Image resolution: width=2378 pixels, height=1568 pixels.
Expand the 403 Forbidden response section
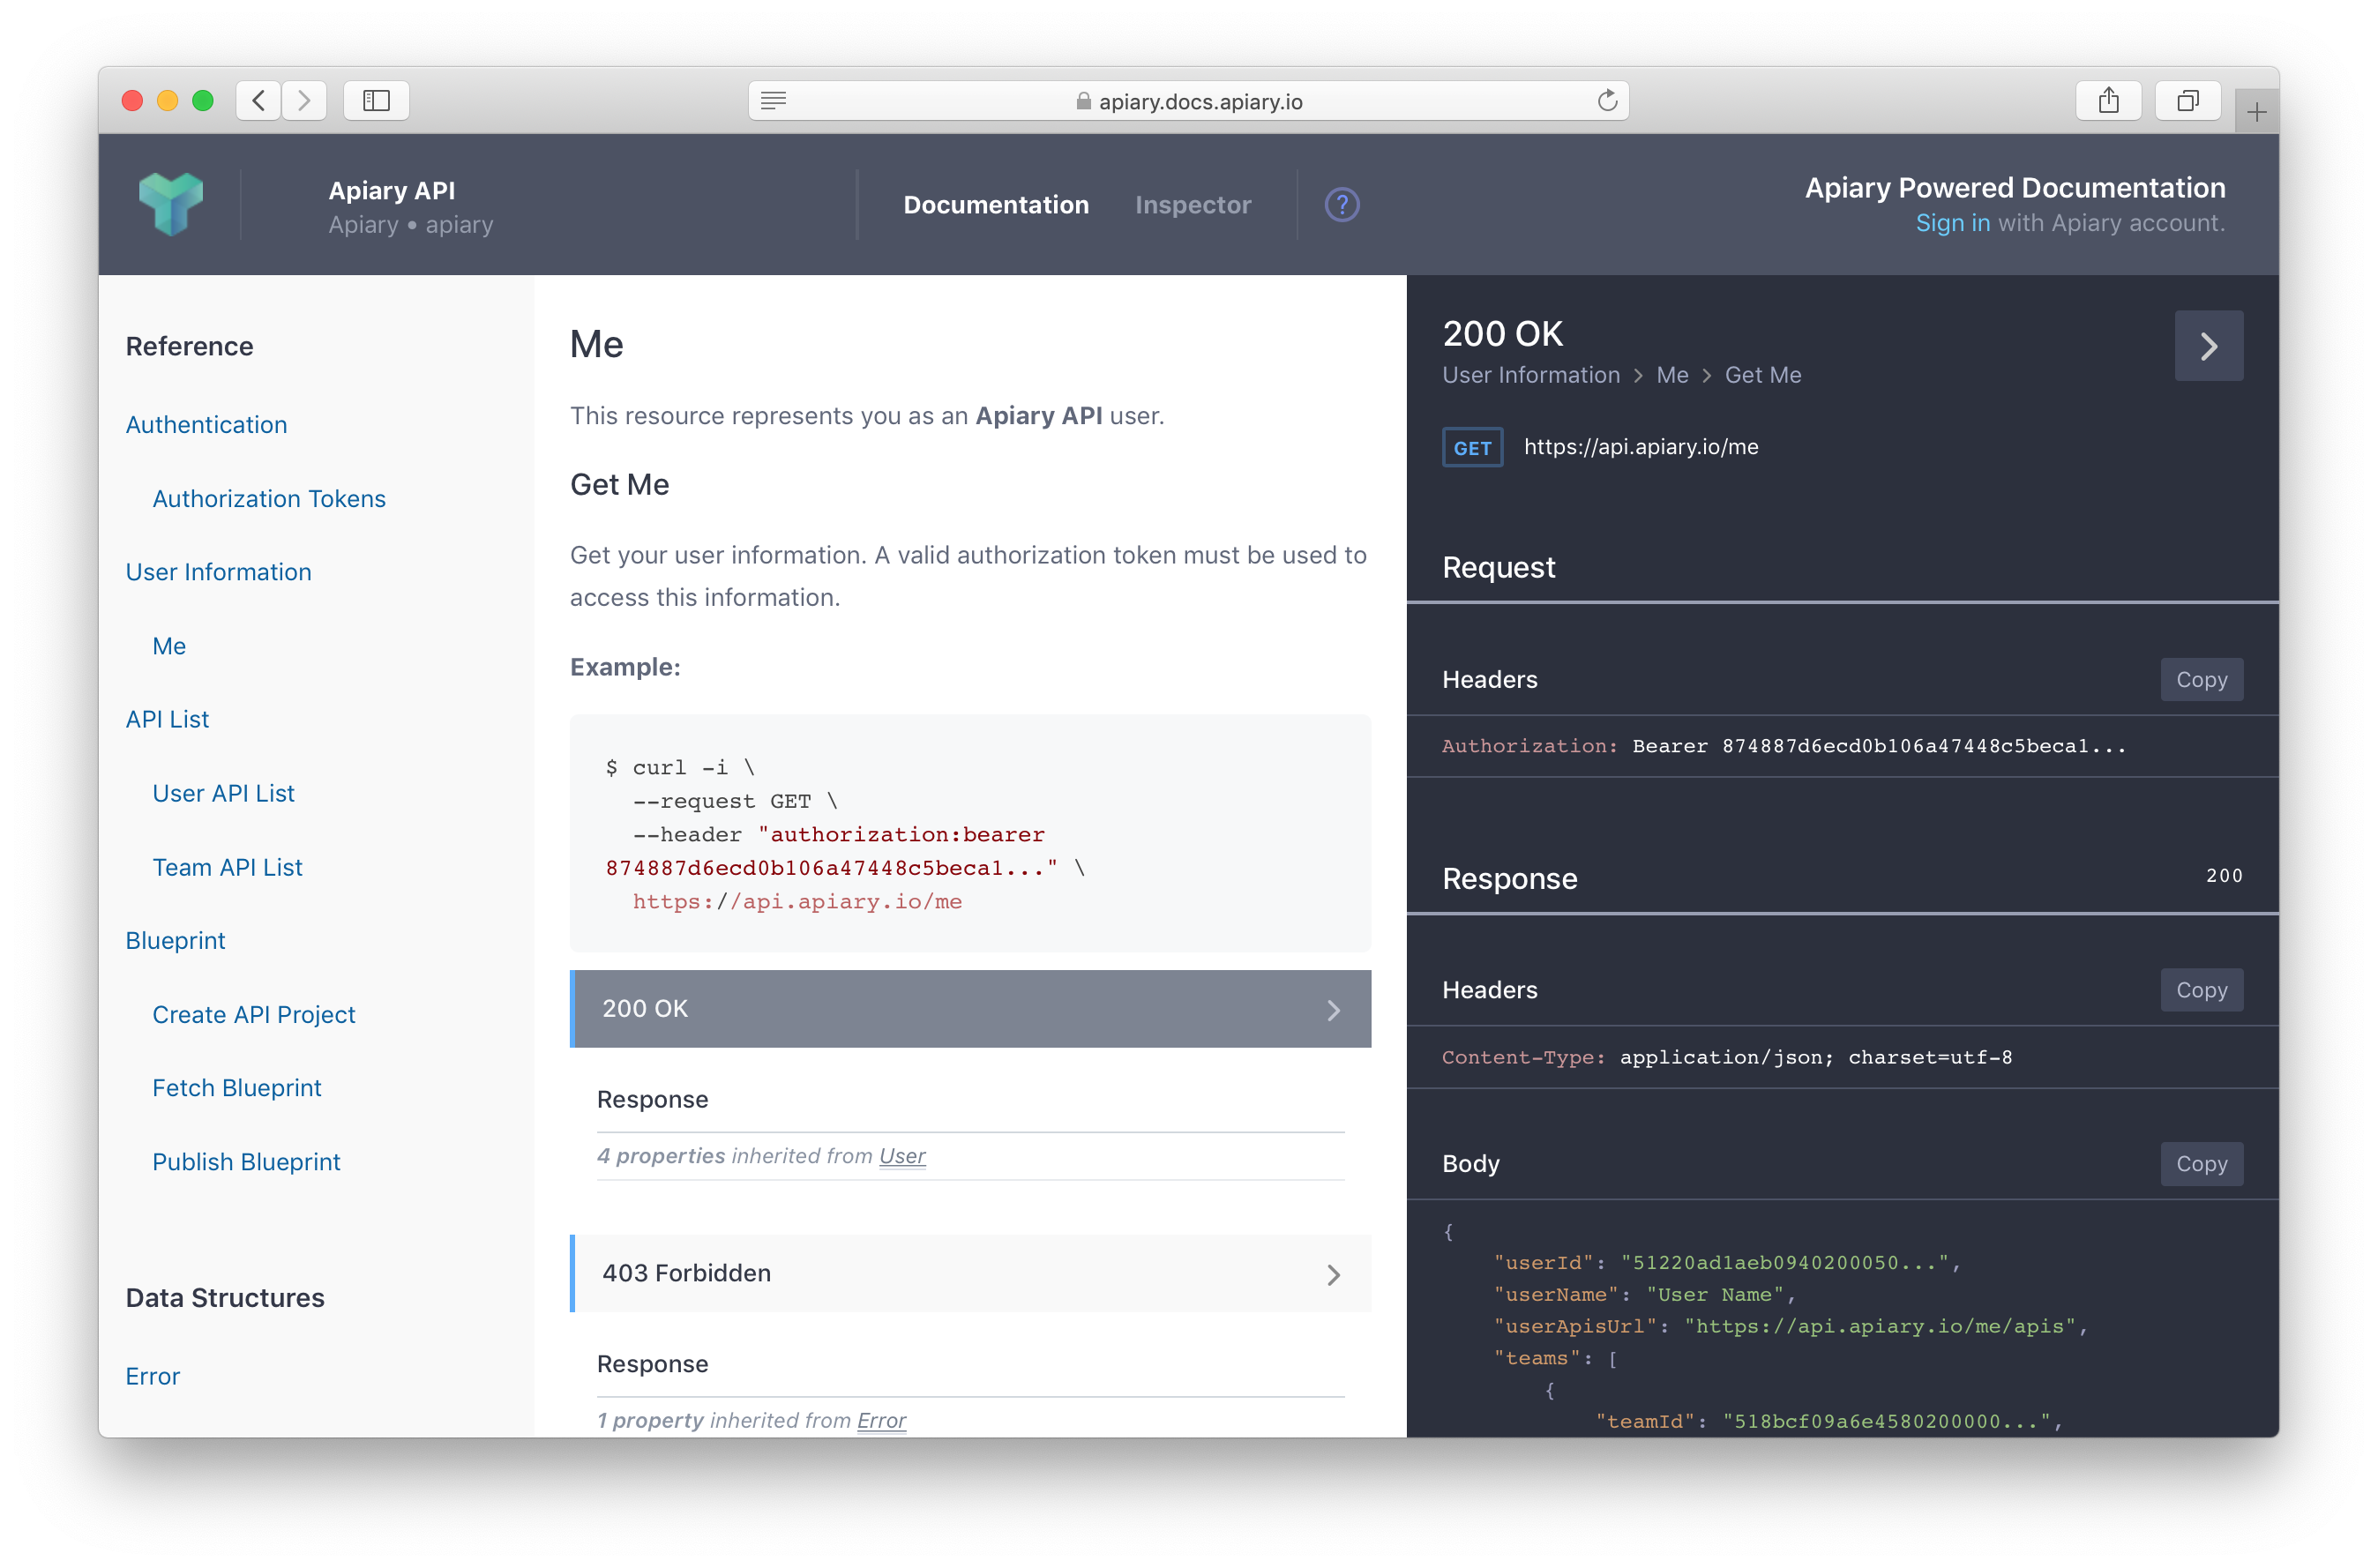click(968, 1273)
